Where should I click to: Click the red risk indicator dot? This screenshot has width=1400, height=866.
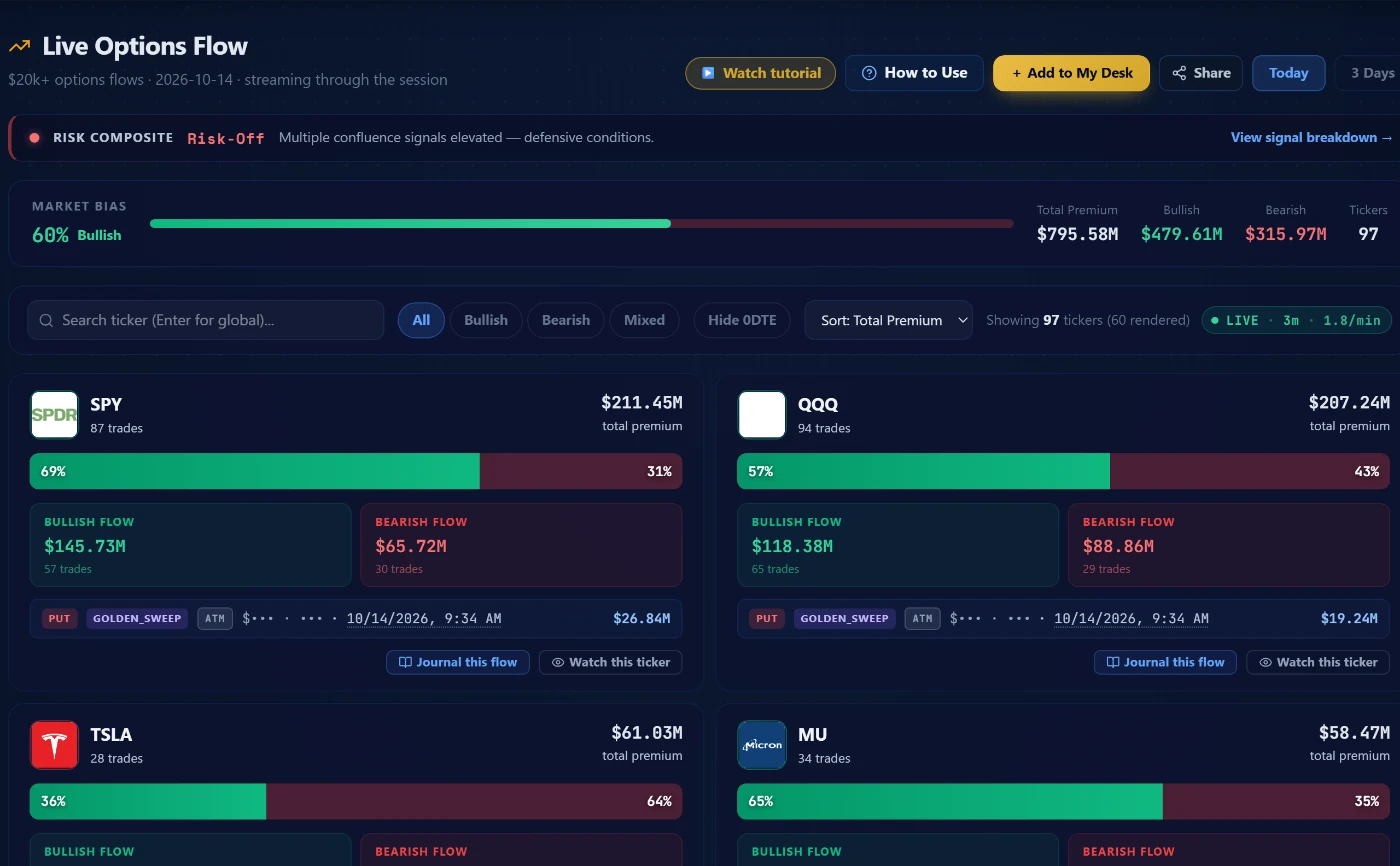coord(35,138)
